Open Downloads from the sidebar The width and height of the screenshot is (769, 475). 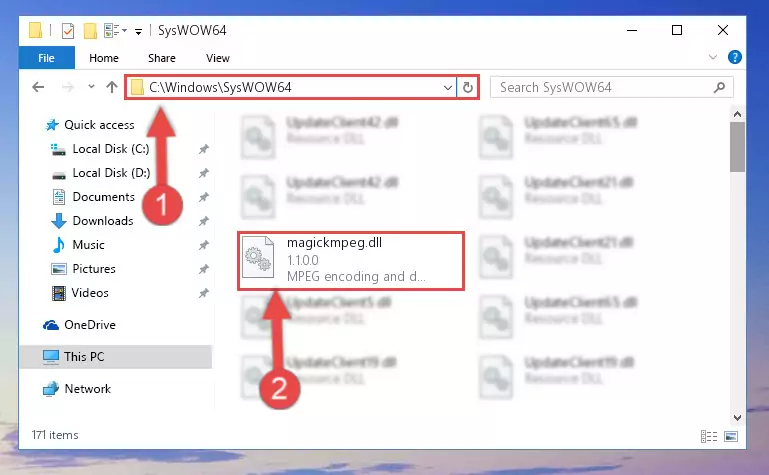pyautogui.click(x=103, y=221)
